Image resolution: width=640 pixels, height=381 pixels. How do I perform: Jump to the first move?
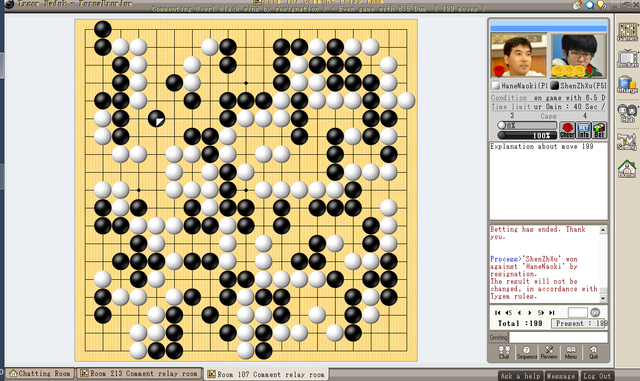498,312
